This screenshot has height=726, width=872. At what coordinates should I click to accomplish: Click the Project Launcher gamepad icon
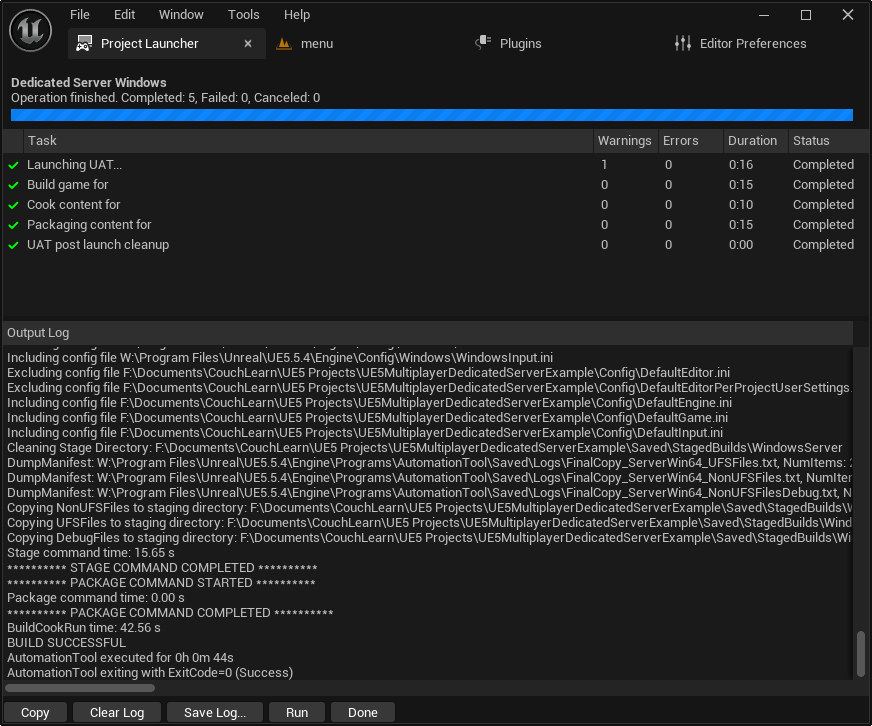[x=84, y=43]
